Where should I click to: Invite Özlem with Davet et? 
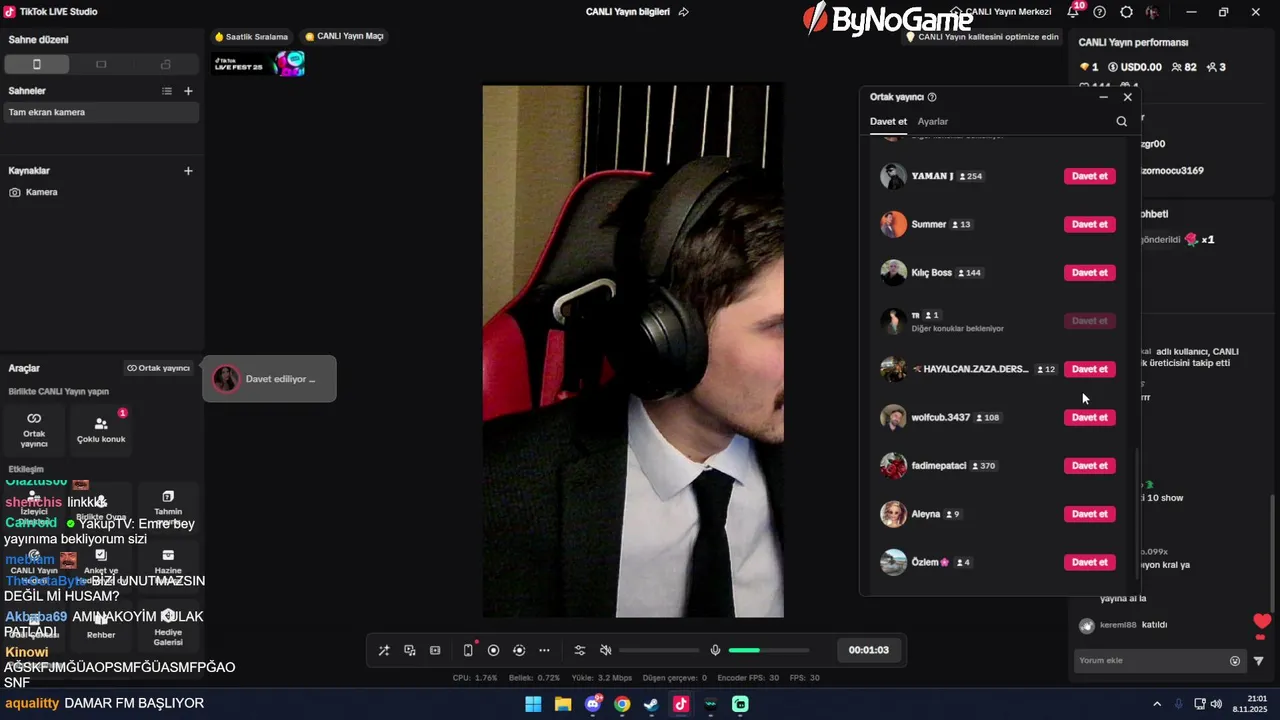pyautogui.click(x=1090, y=562)
